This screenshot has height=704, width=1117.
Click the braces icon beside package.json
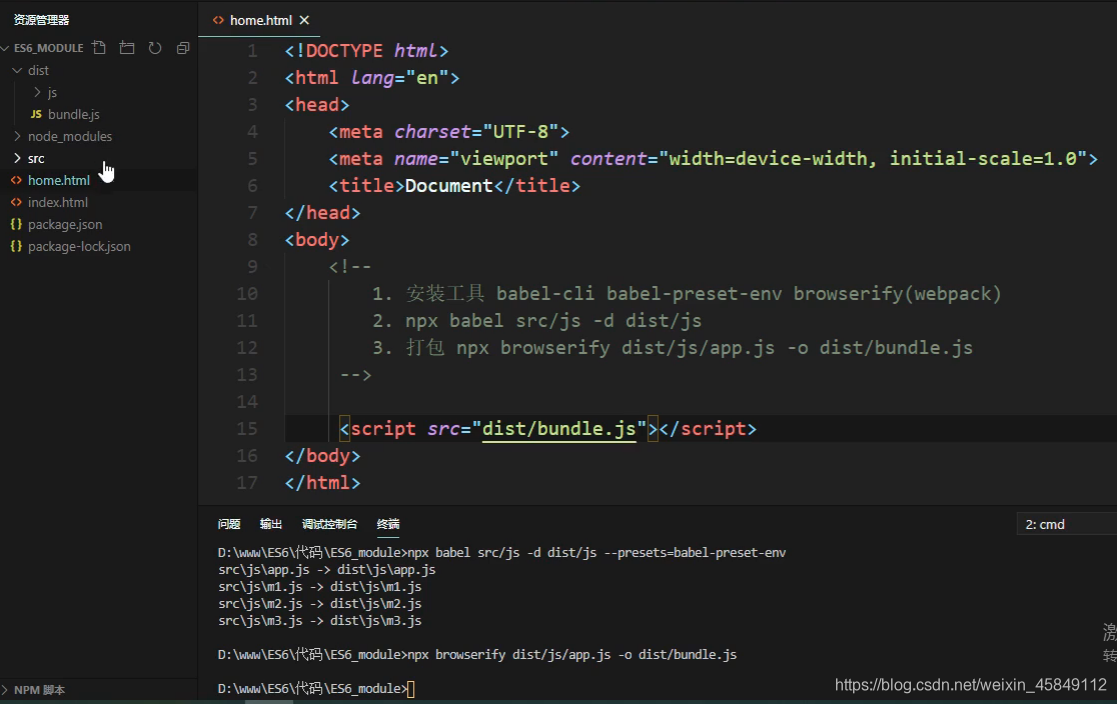click(16, 224)
